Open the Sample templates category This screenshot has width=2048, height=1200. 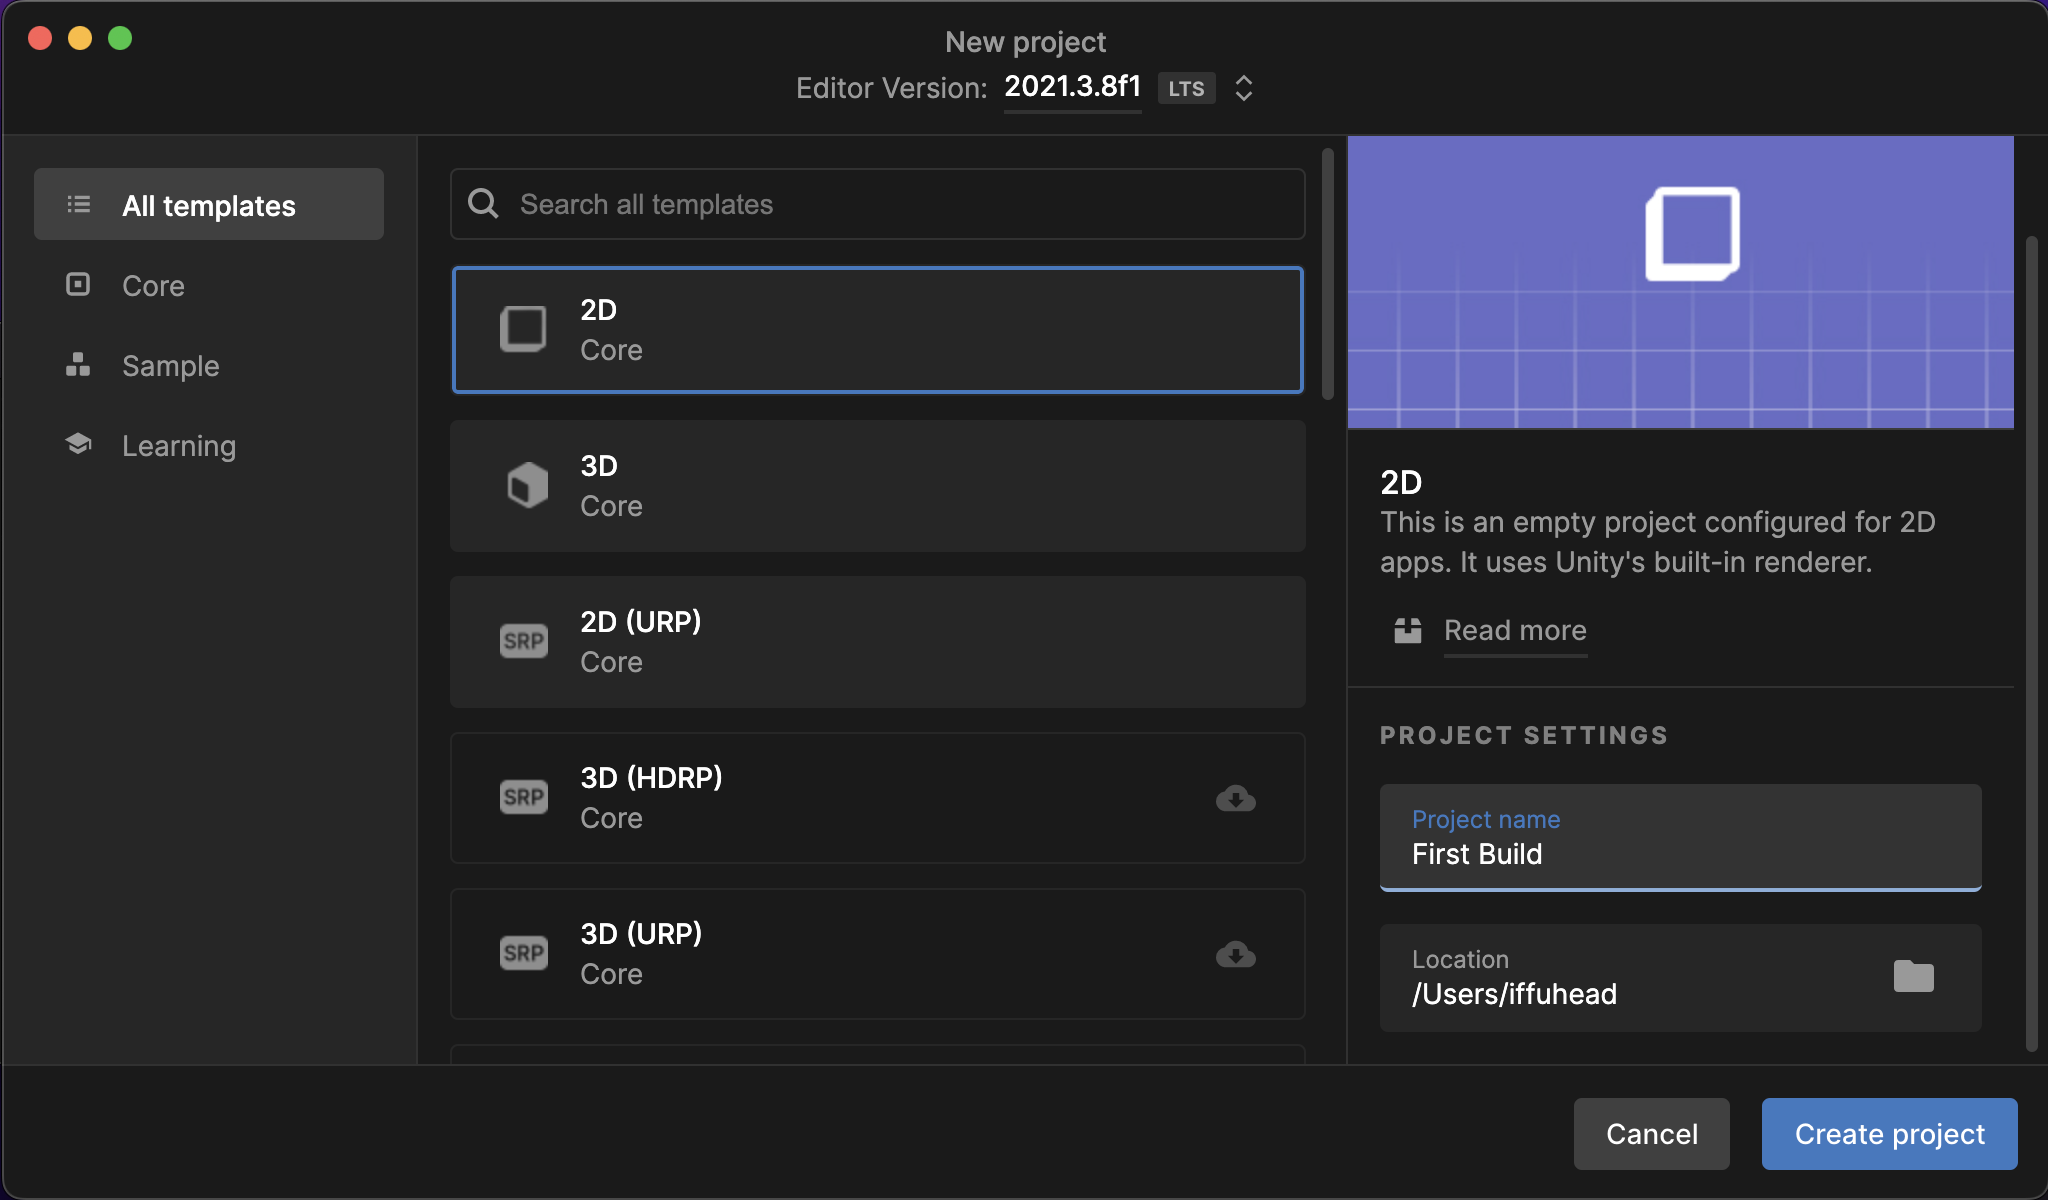coord(170,366)
